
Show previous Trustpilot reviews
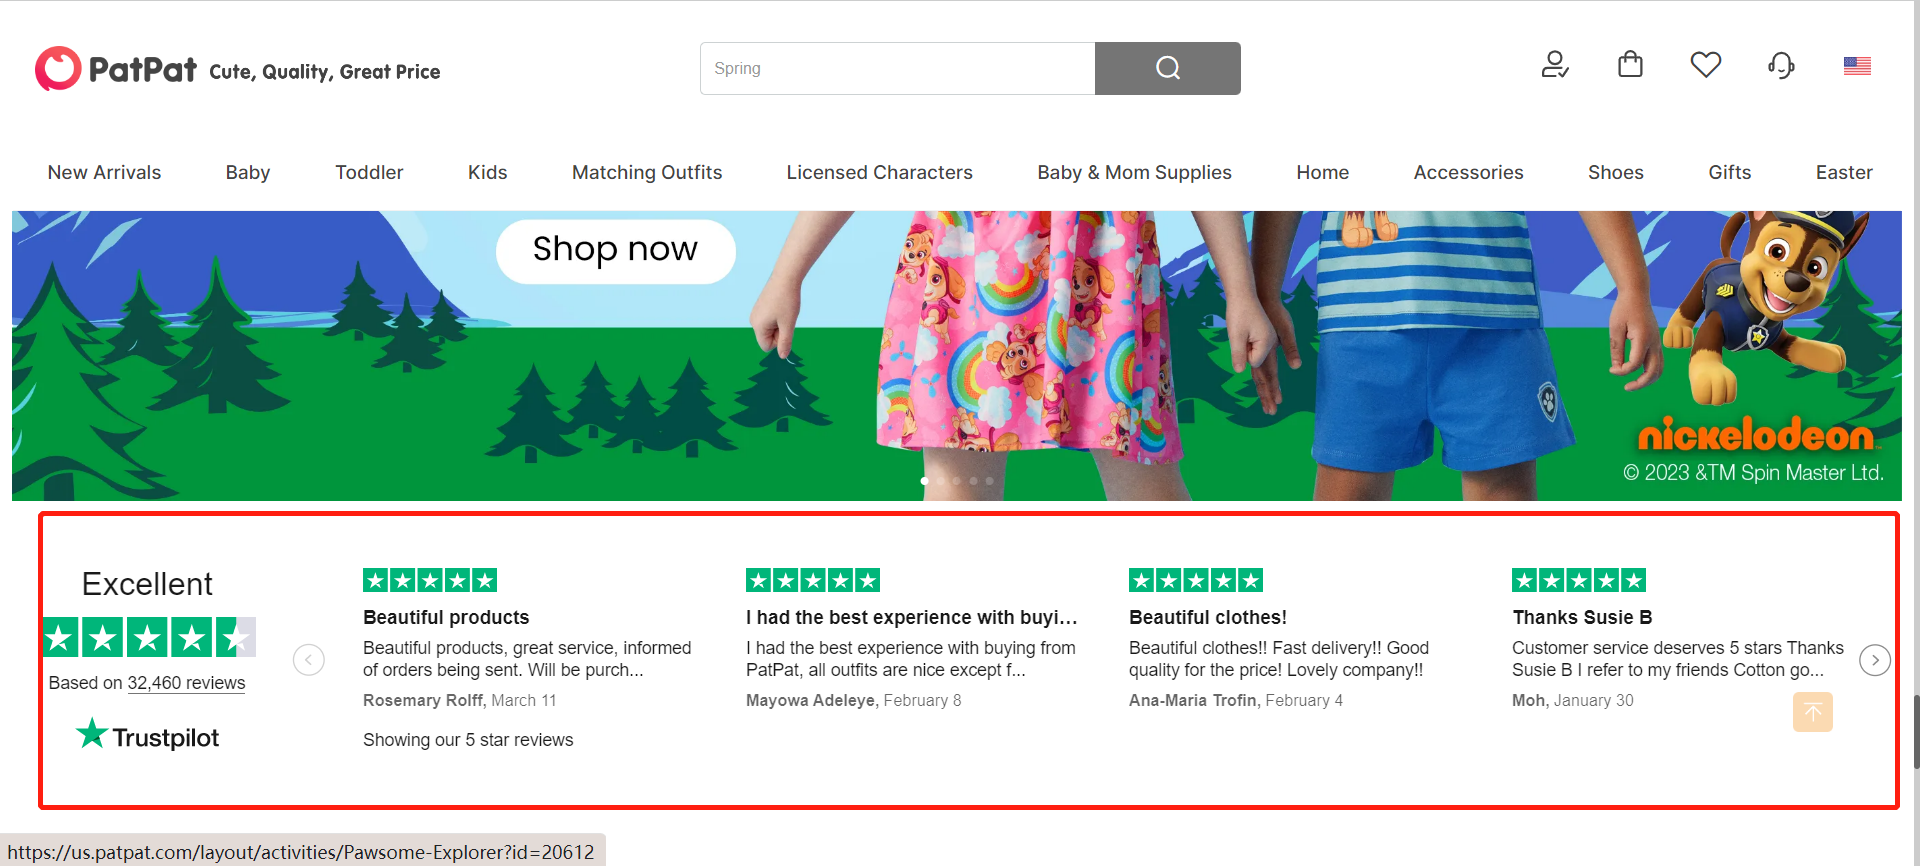[x=309, y=660]
